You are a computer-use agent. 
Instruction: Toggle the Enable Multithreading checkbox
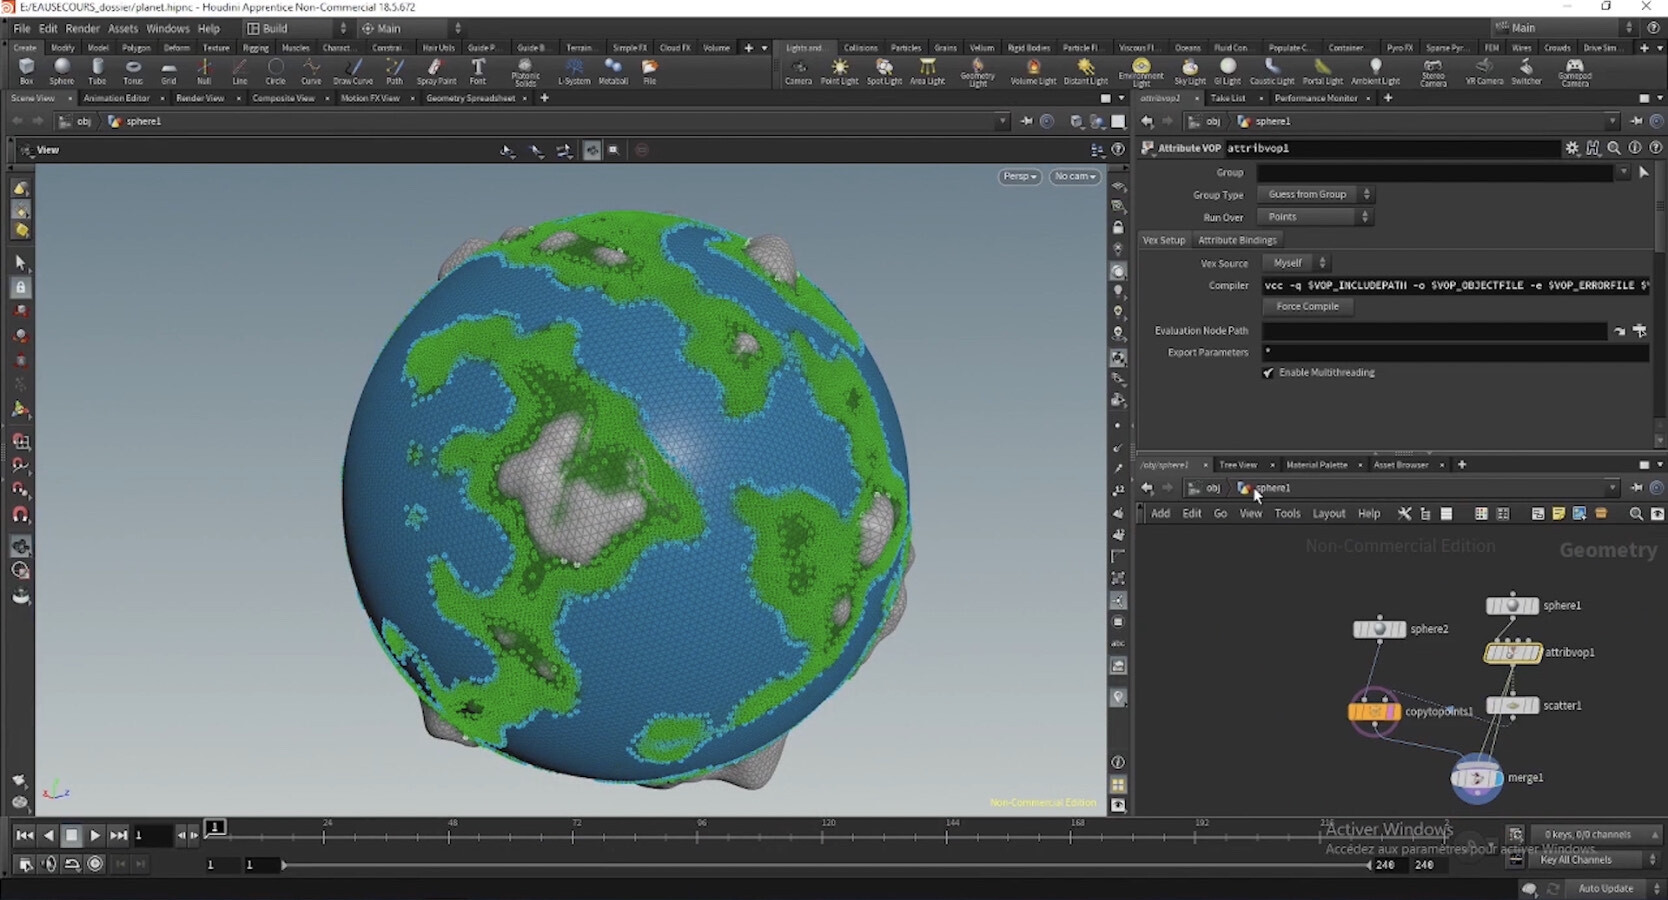pyautogui.click(x=1268, y=372)
